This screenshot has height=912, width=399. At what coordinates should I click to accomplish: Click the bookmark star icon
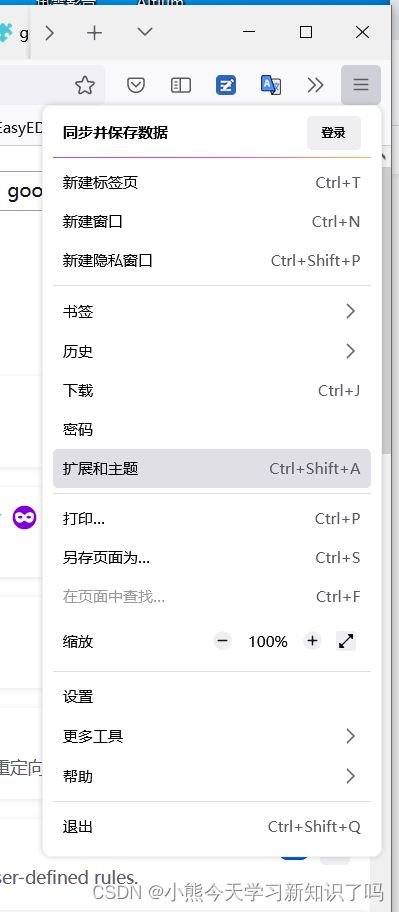(85, 86)
